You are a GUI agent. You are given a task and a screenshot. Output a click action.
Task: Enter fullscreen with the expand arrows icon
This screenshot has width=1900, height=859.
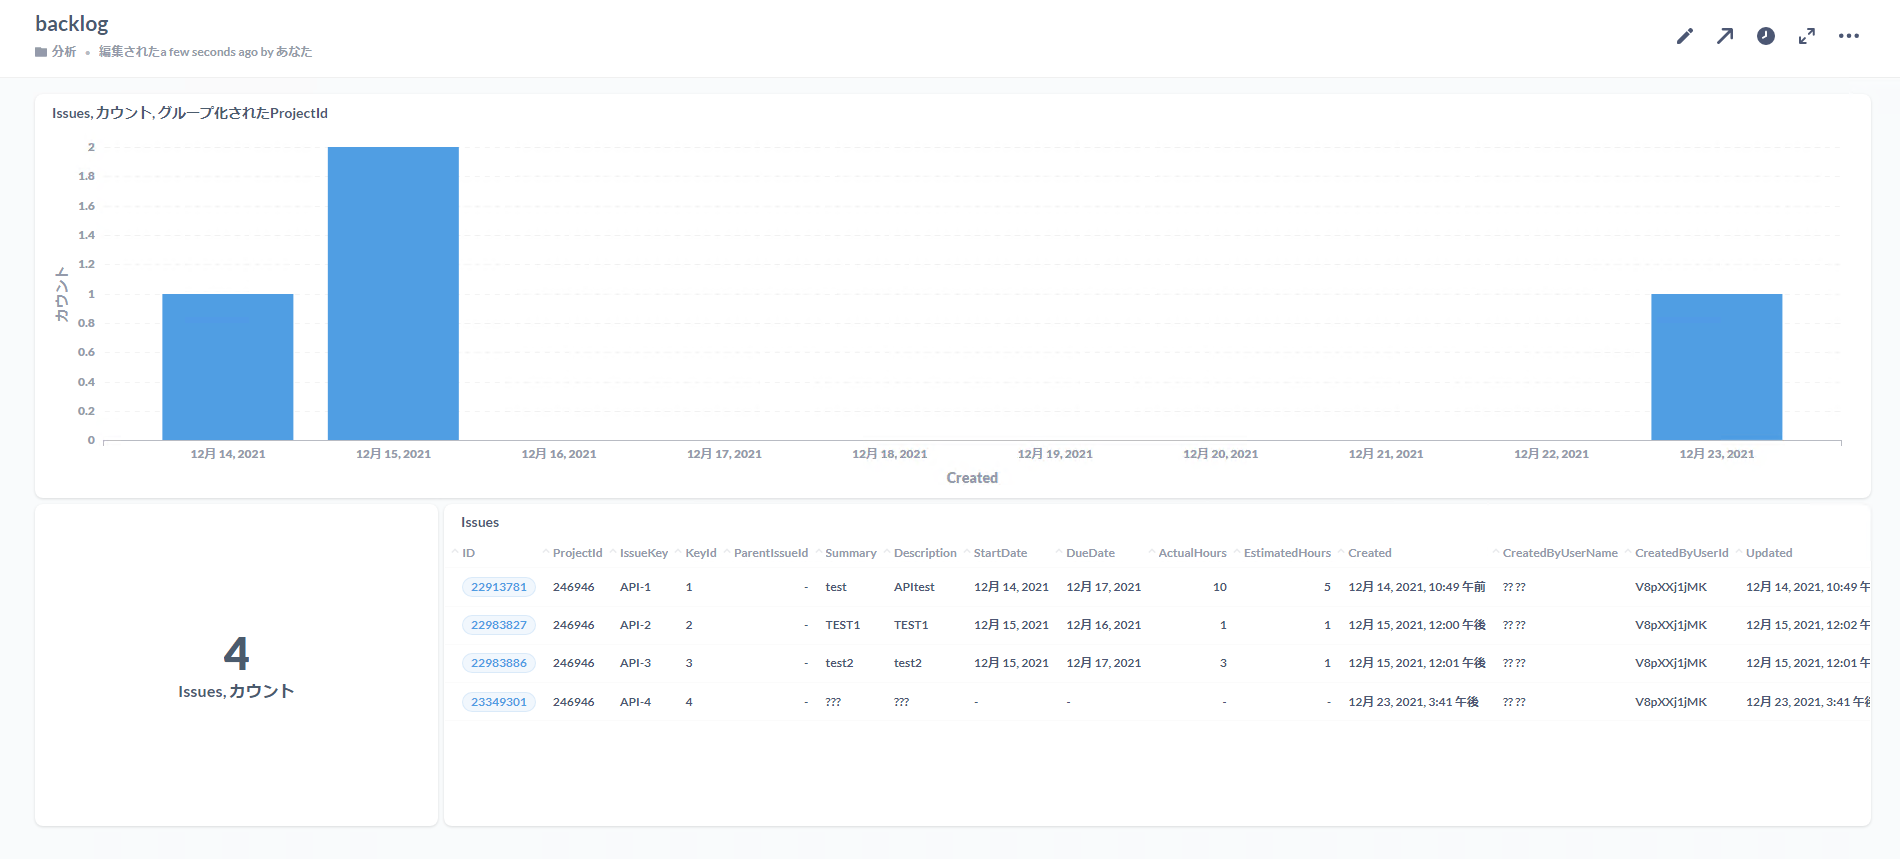(x=1807, y=36)
